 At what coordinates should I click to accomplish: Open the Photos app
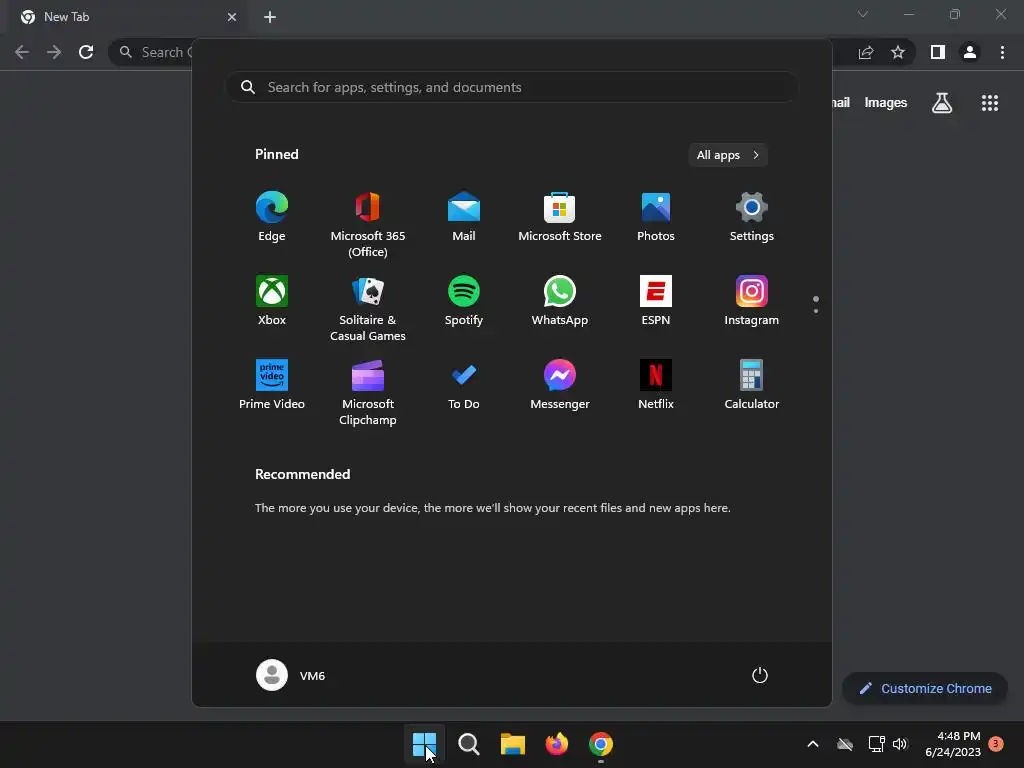pos(656,217)
